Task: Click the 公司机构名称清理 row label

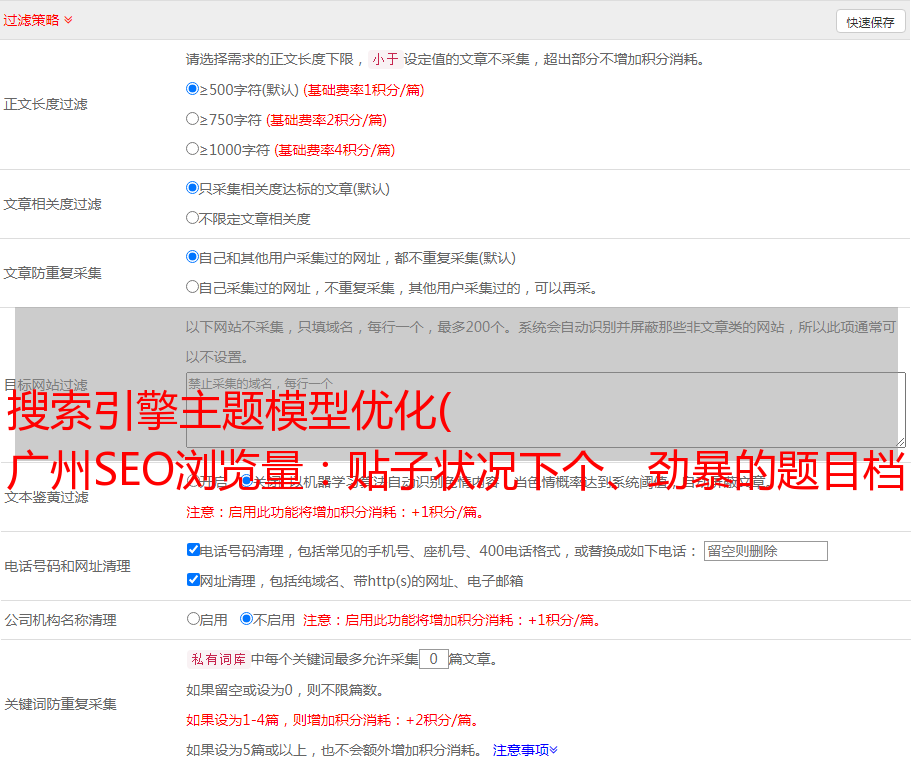Action: tap(60, 620)
